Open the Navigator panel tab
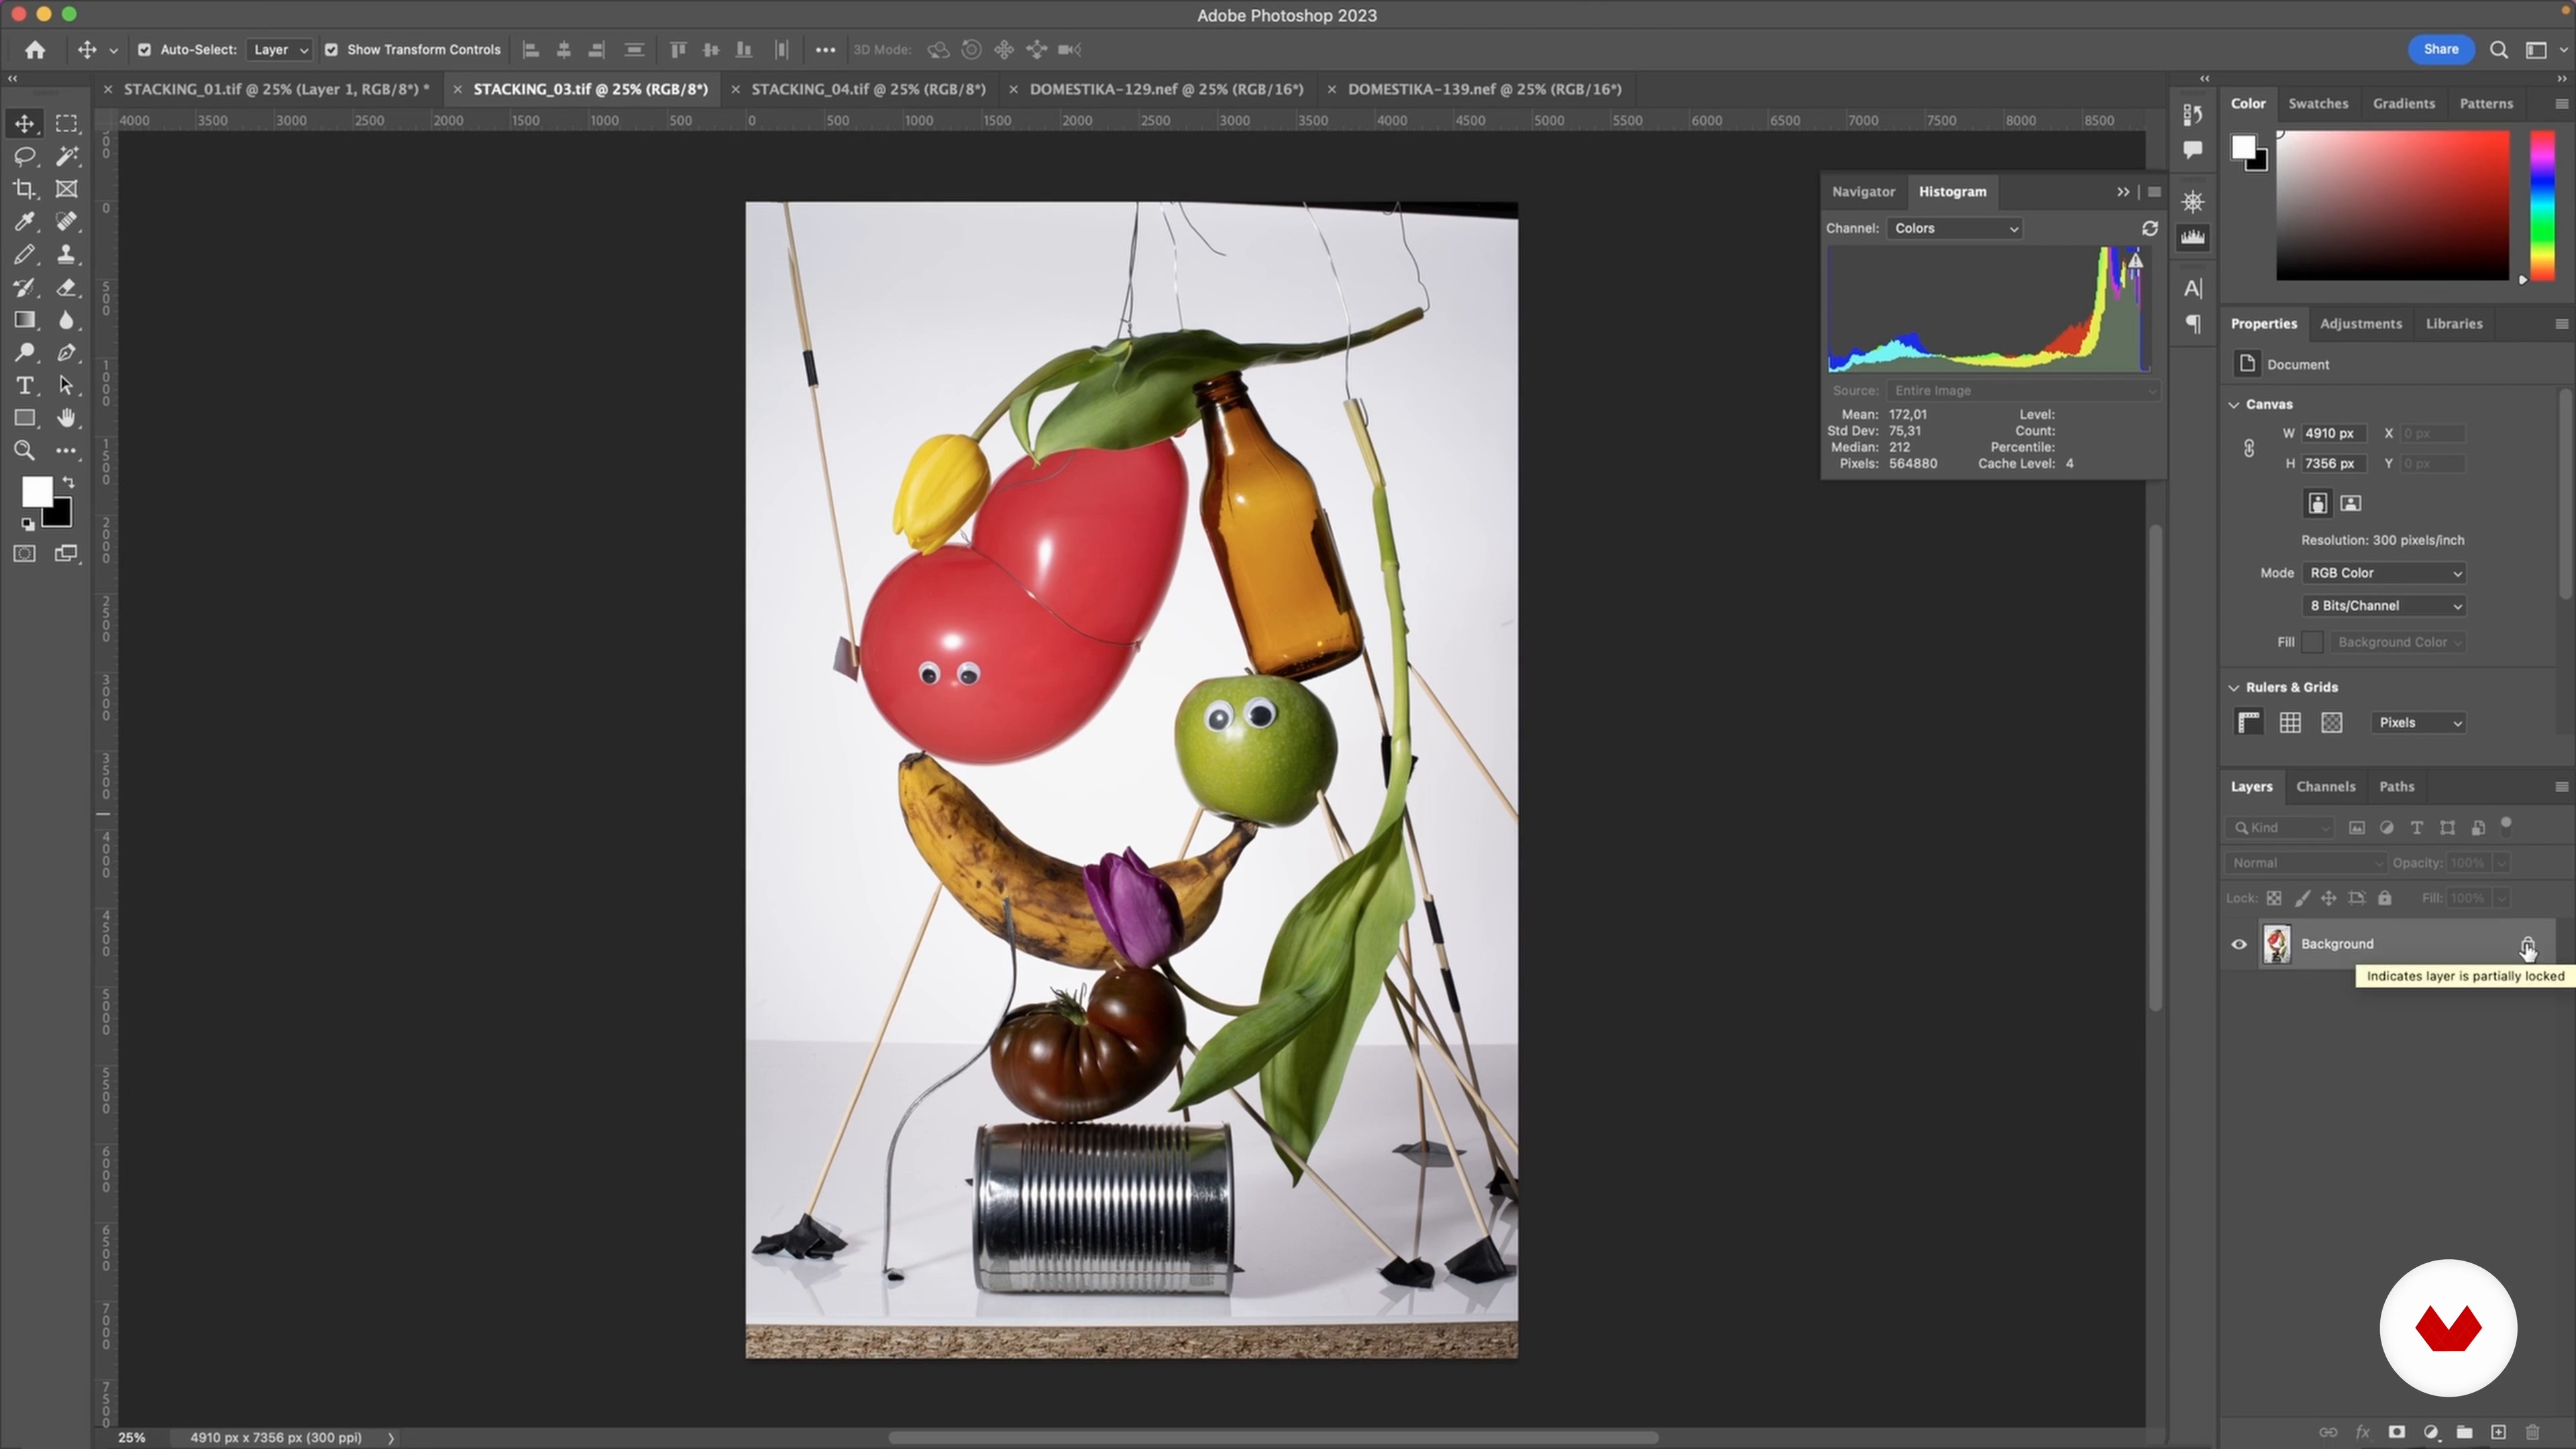 [1863, 192]
